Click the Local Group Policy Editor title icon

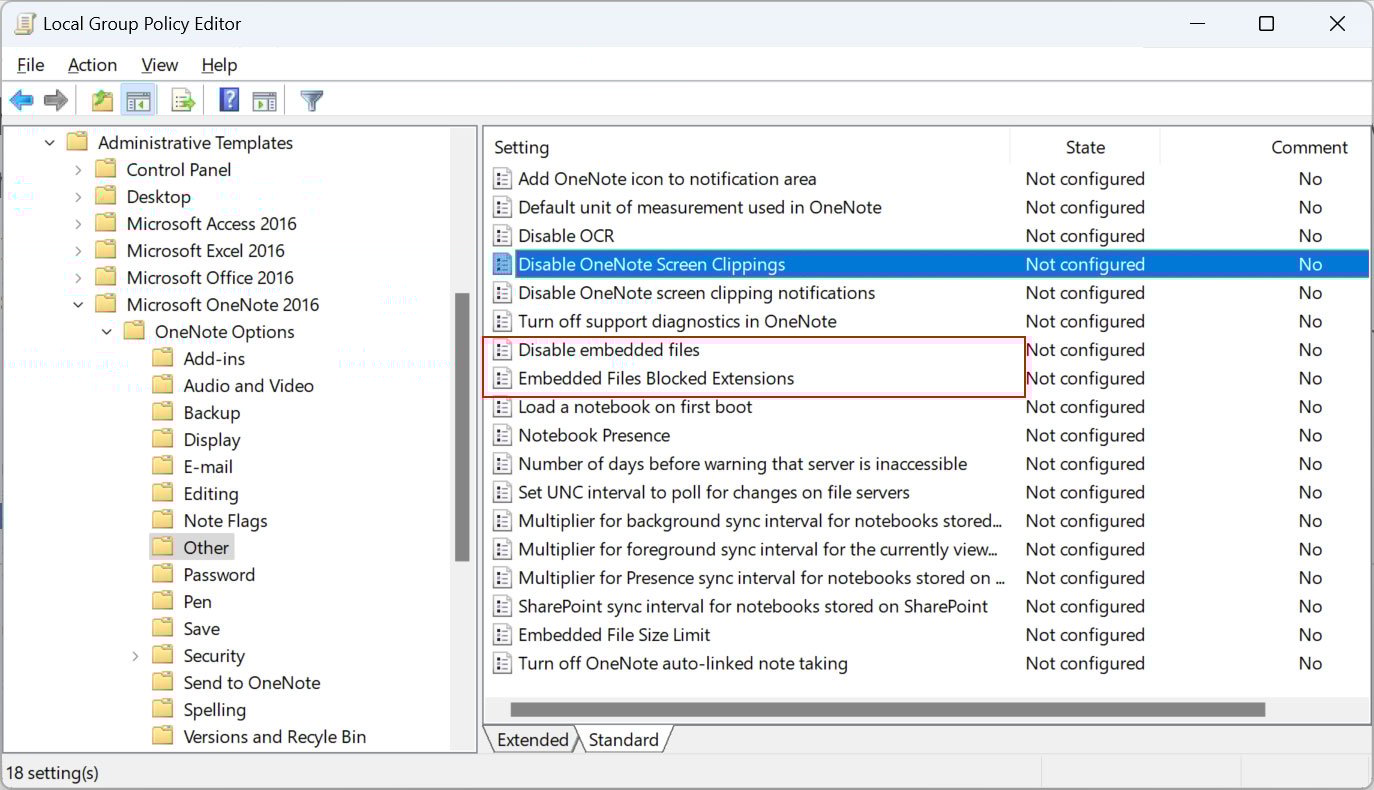25,23
